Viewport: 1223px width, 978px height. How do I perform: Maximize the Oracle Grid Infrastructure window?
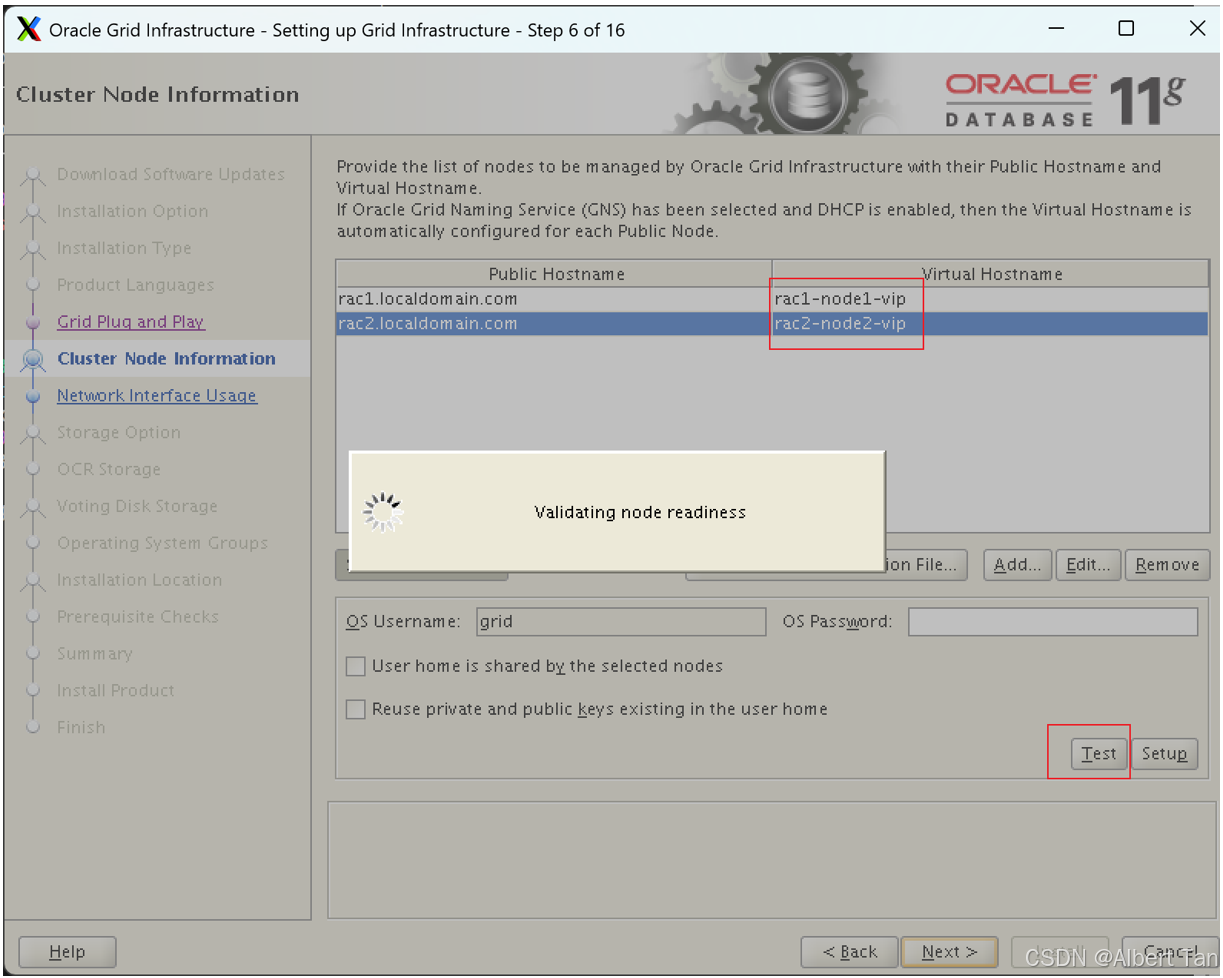1126,29
